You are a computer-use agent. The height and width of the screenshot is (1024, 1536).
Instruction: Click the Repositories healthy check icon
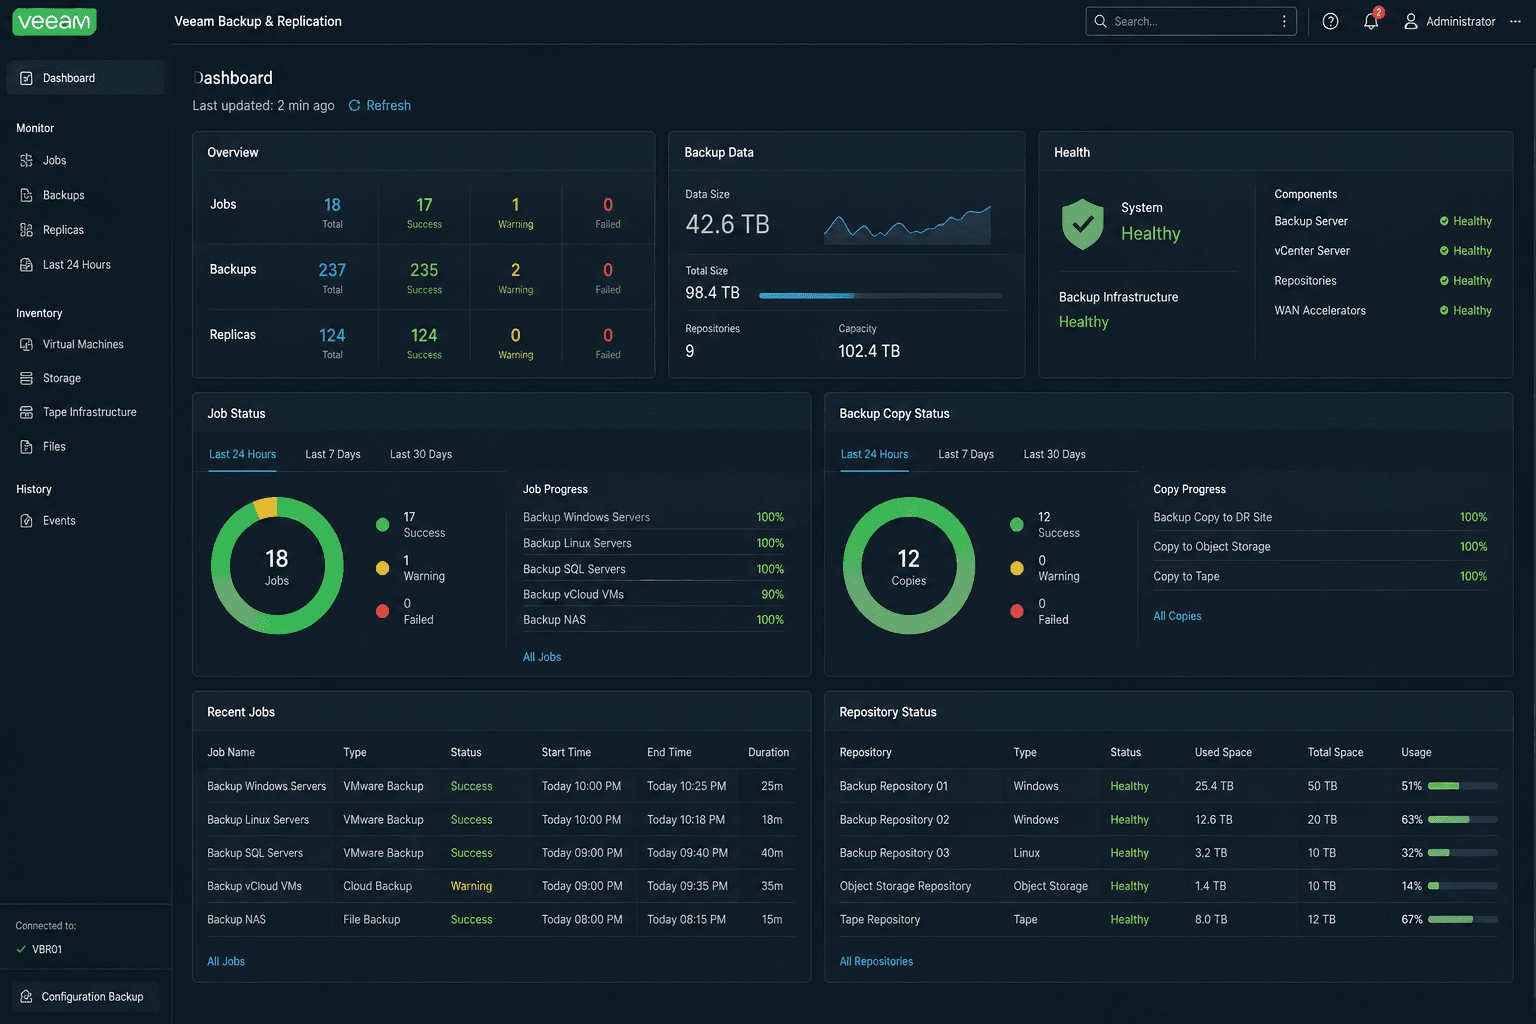pos(1444,281)
